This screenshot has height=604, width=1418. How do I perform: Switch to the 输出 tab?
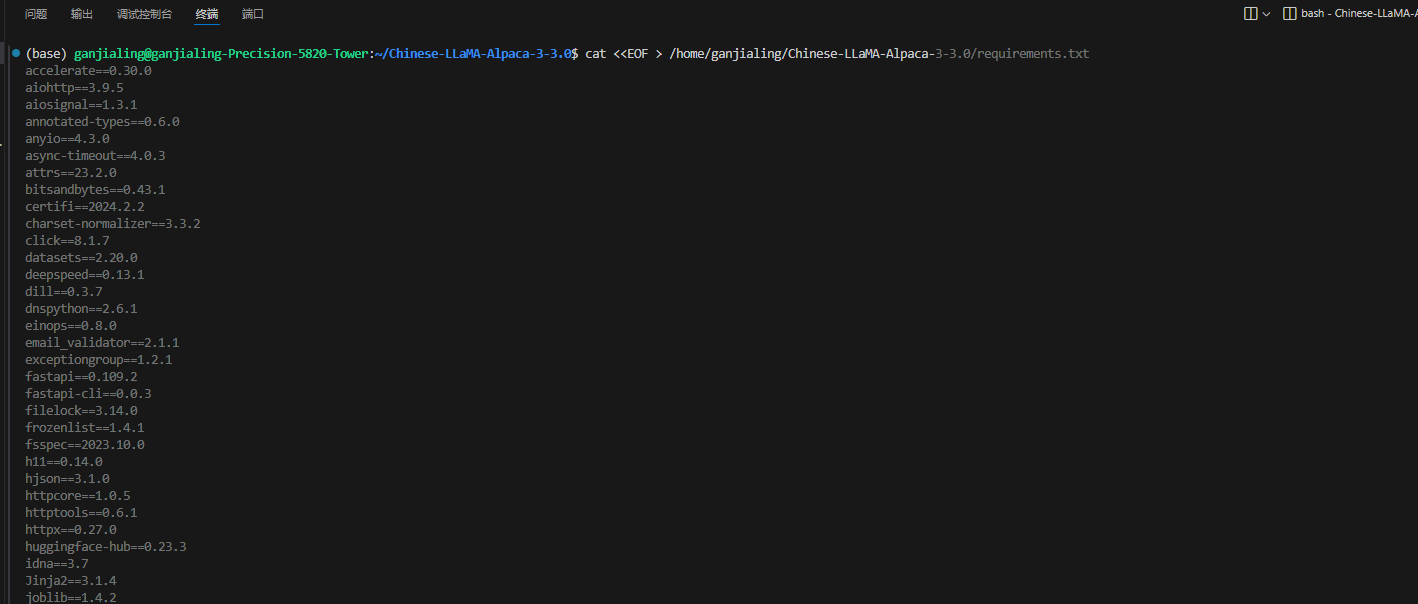(x=82, y=14)
